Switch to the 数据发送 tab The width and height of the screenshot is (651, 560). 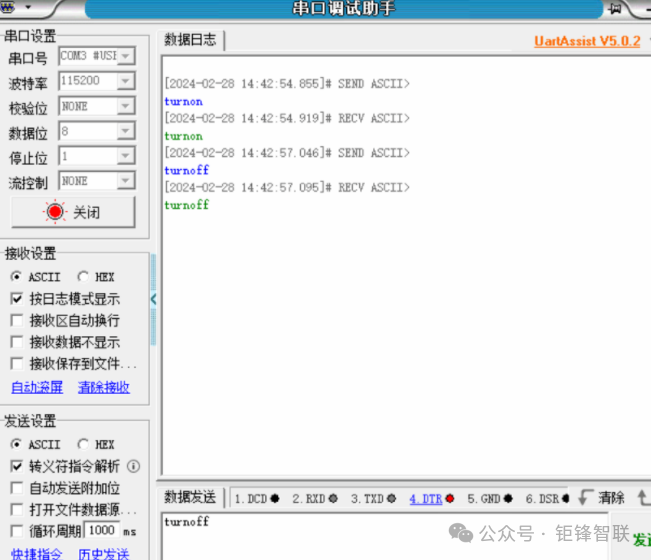coord(190,497)
